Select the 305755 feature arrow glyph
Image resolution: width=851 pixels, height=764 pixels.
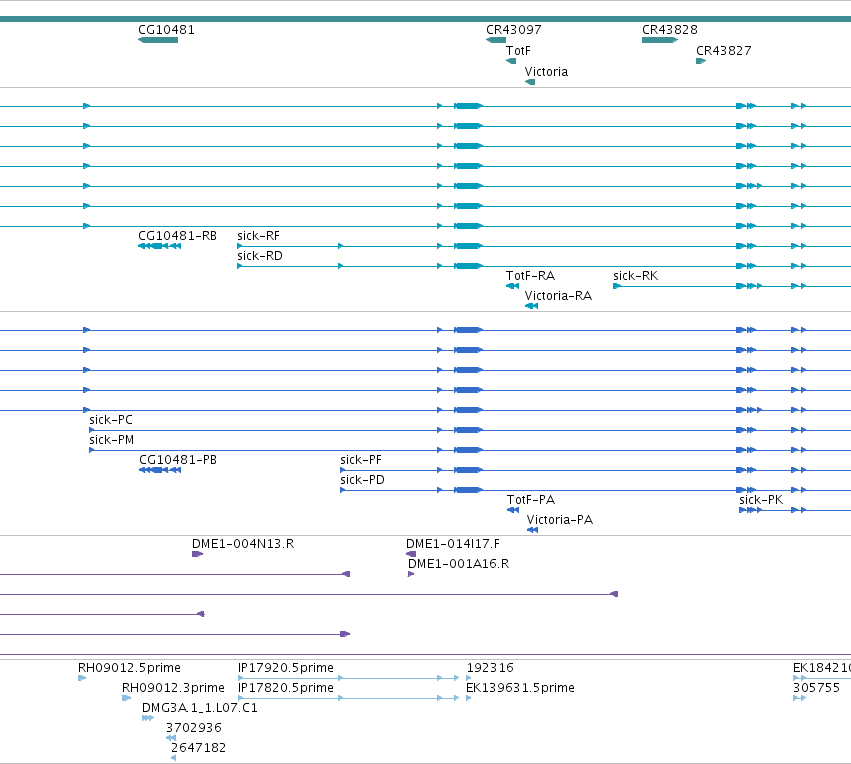click(x=799, y=698)
